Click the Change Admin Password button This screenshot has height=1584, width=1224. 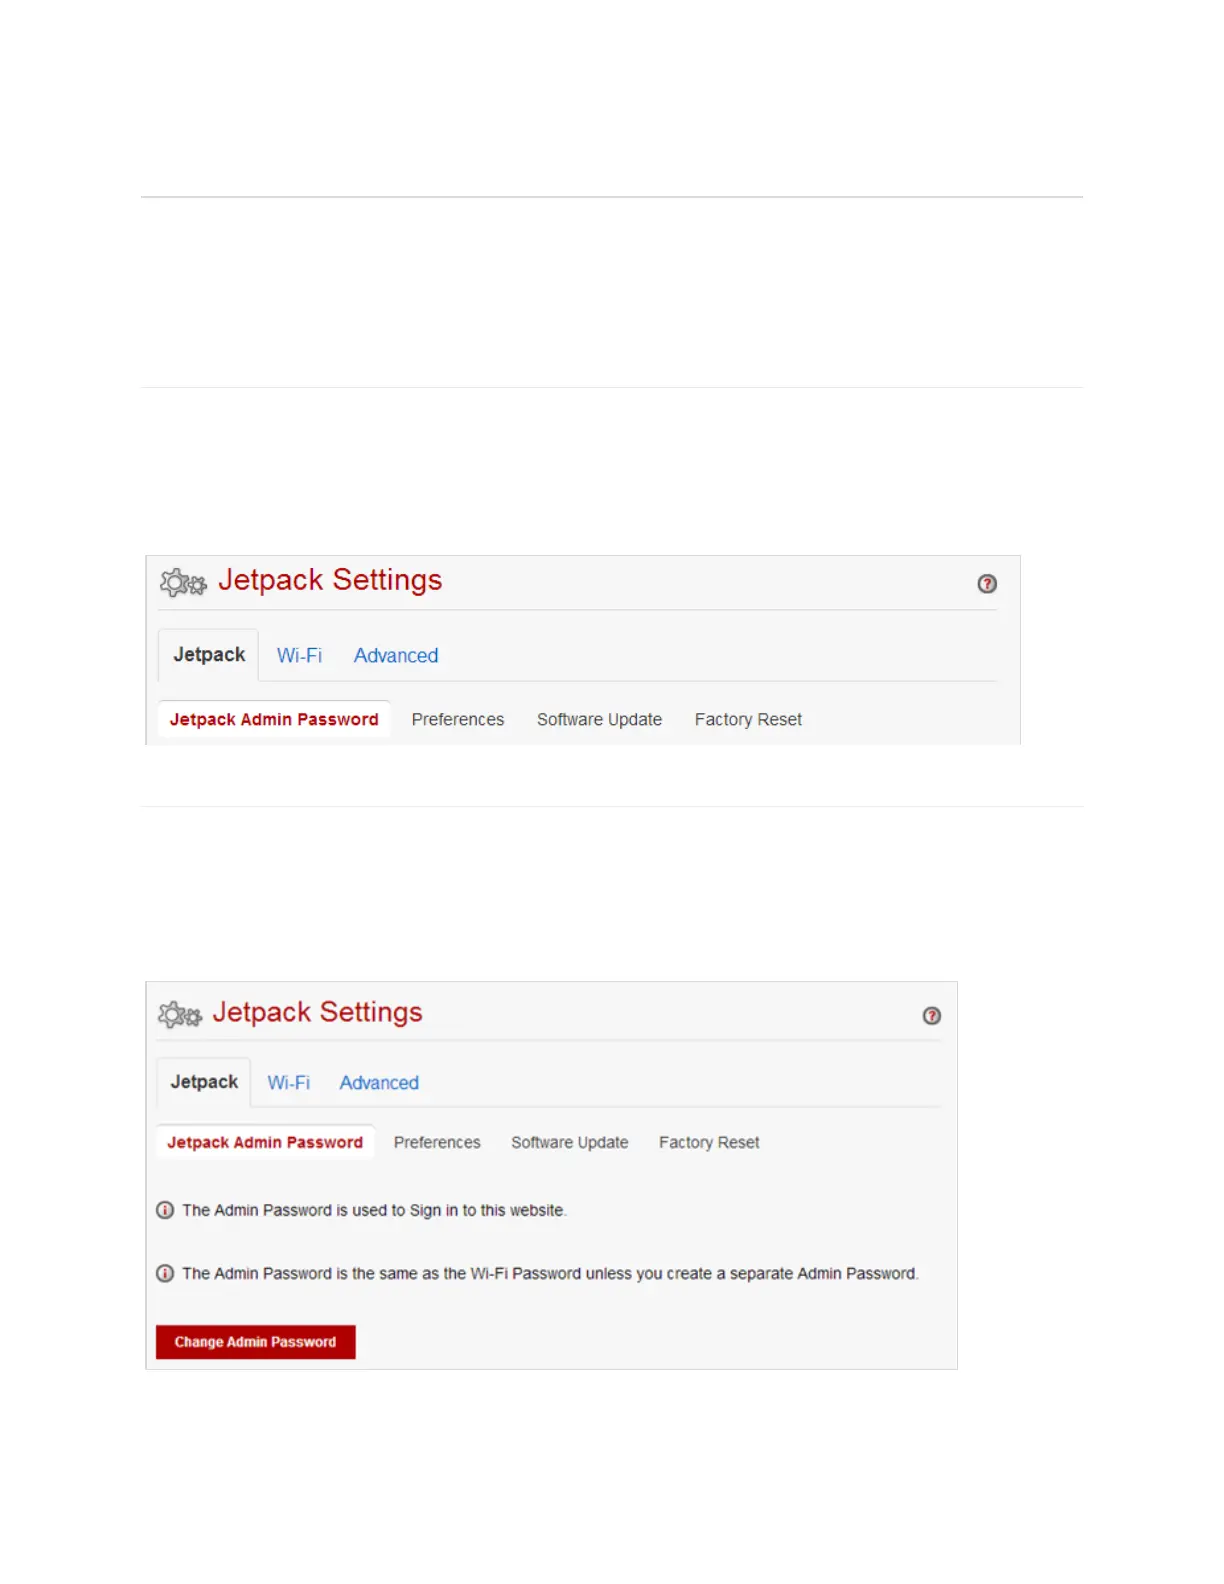[256, 1342]
